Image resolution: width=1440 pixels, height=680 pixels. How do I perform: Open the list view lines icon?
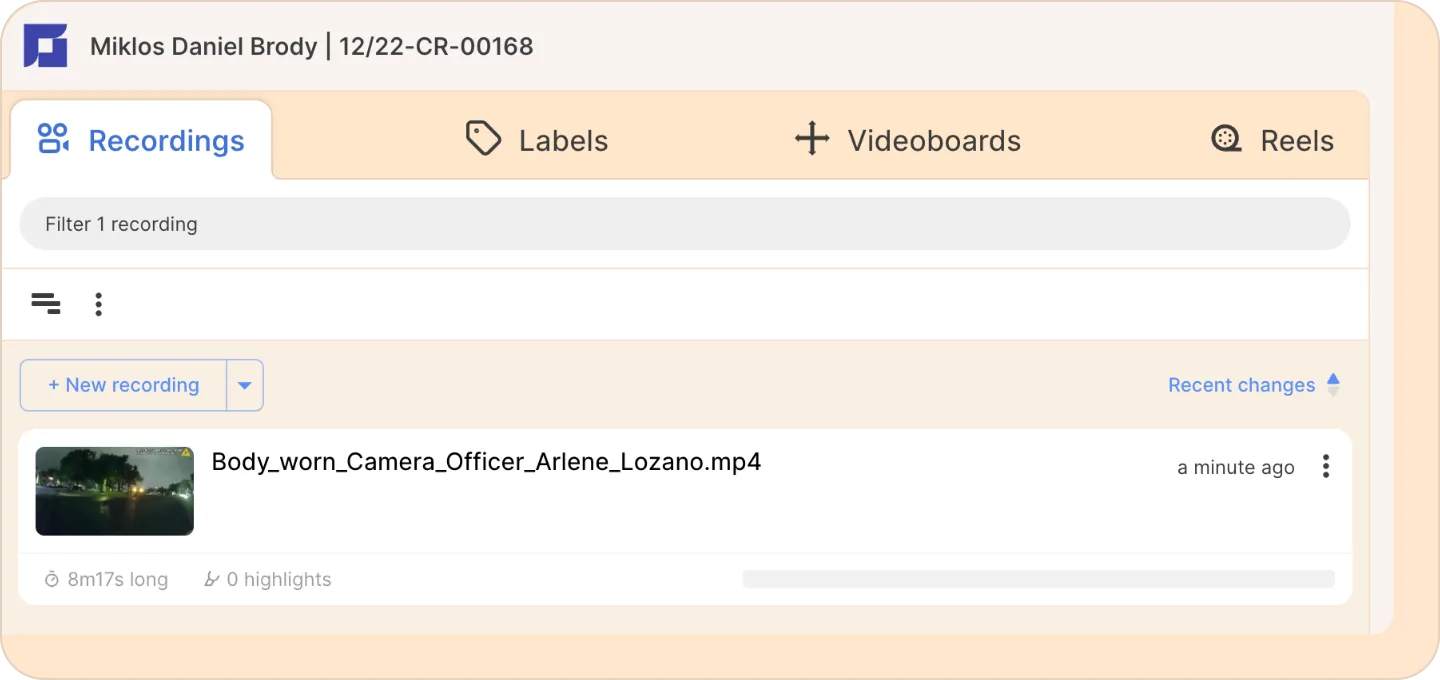pos(46,304)
